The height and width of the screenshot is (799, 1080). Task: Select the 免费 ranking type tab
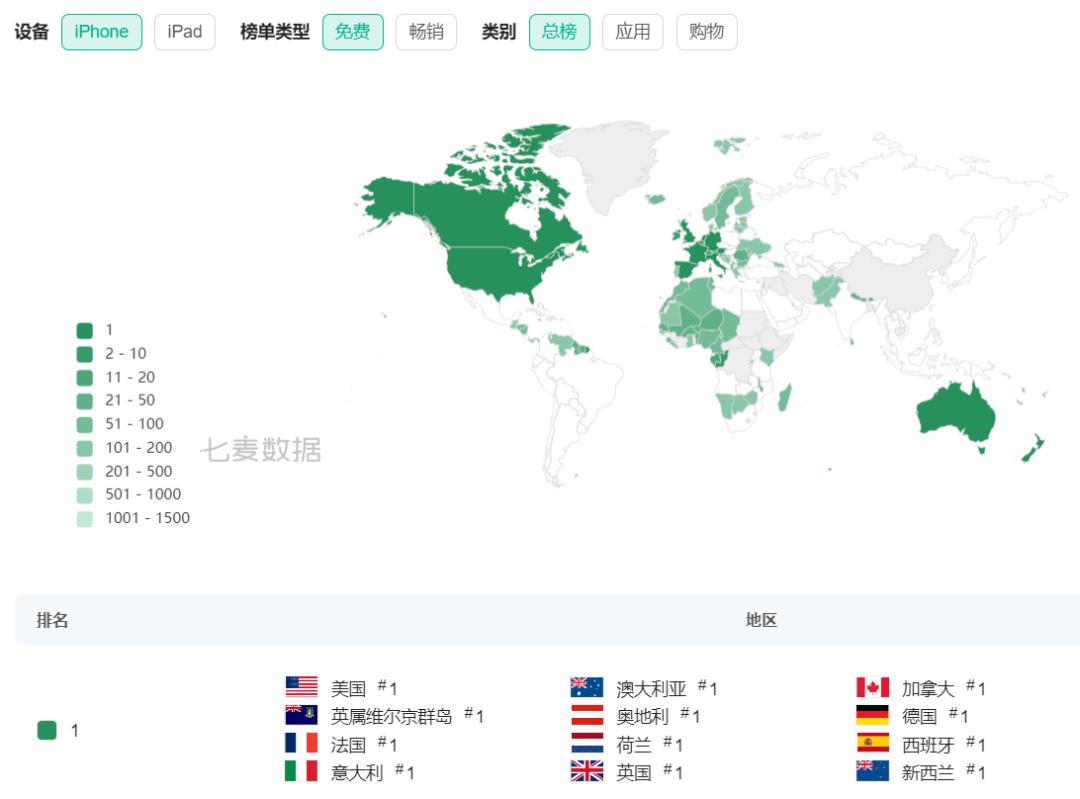click(x=353, y=31)
